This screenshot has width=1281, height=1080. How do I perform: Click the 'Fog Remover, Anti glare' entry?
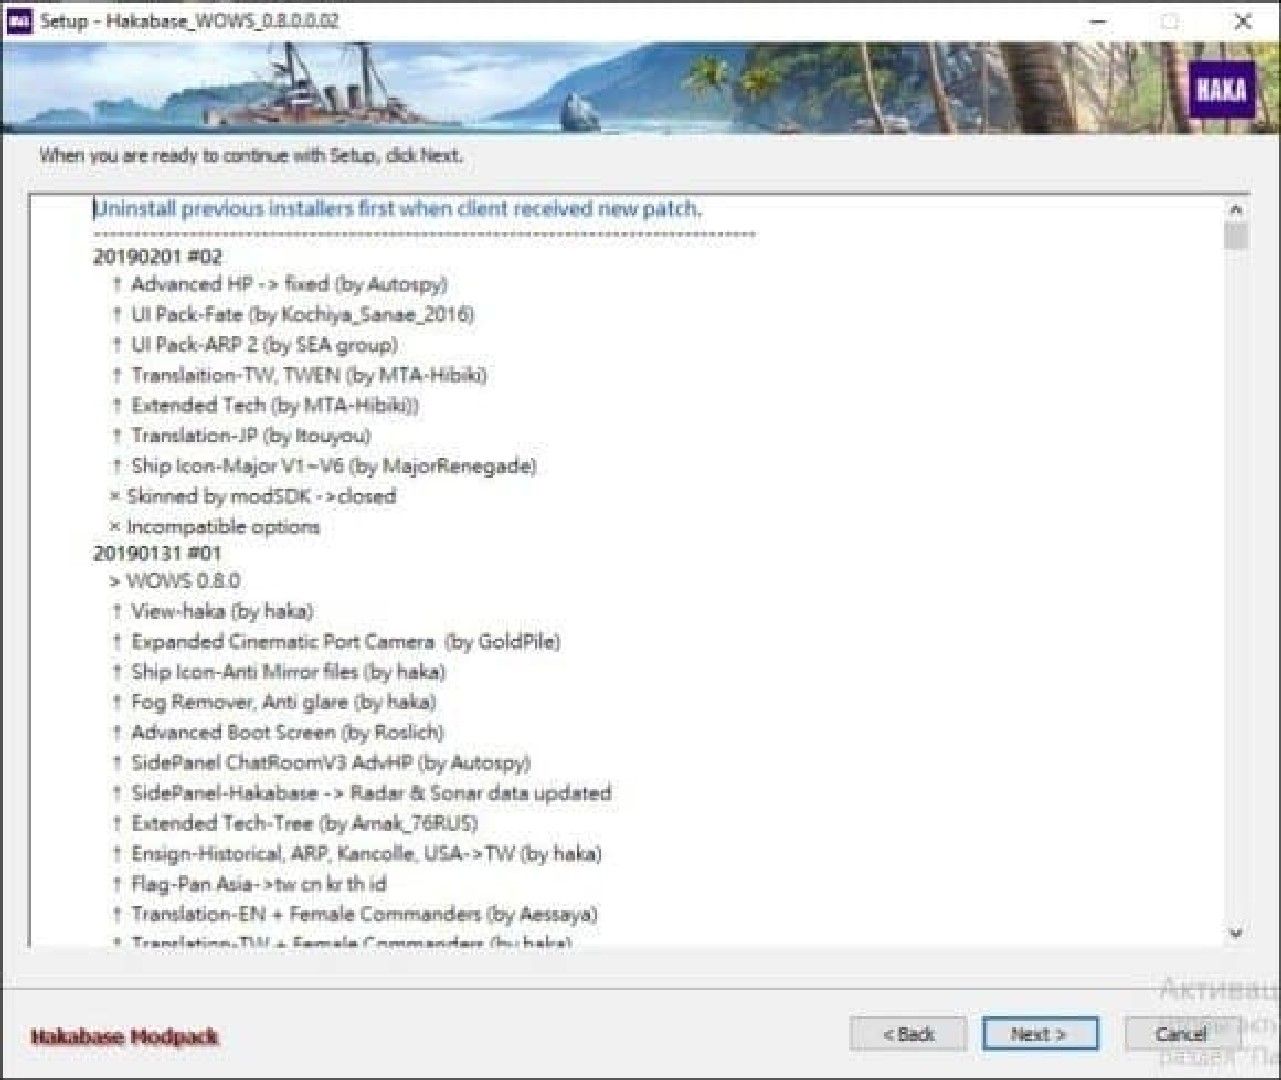(274, 702)
